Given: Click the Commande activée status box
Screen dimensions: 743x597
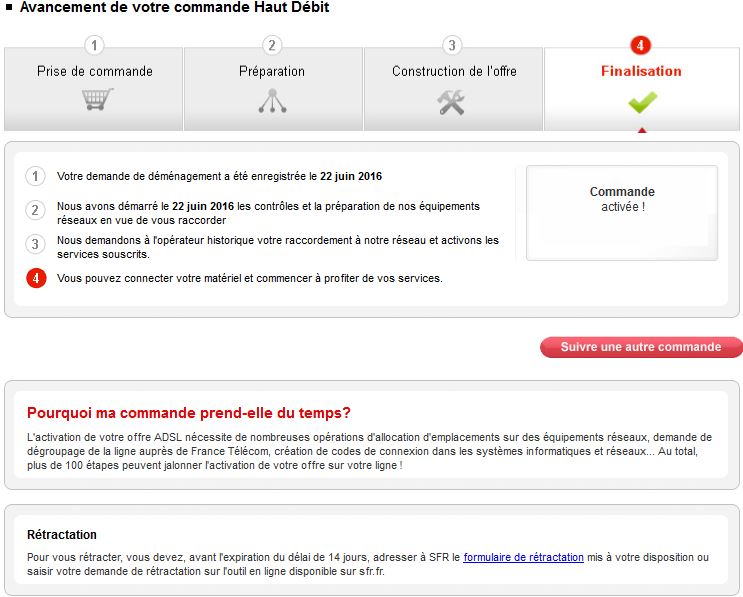Looking at the screenshot, I should (x=622, y=213).
